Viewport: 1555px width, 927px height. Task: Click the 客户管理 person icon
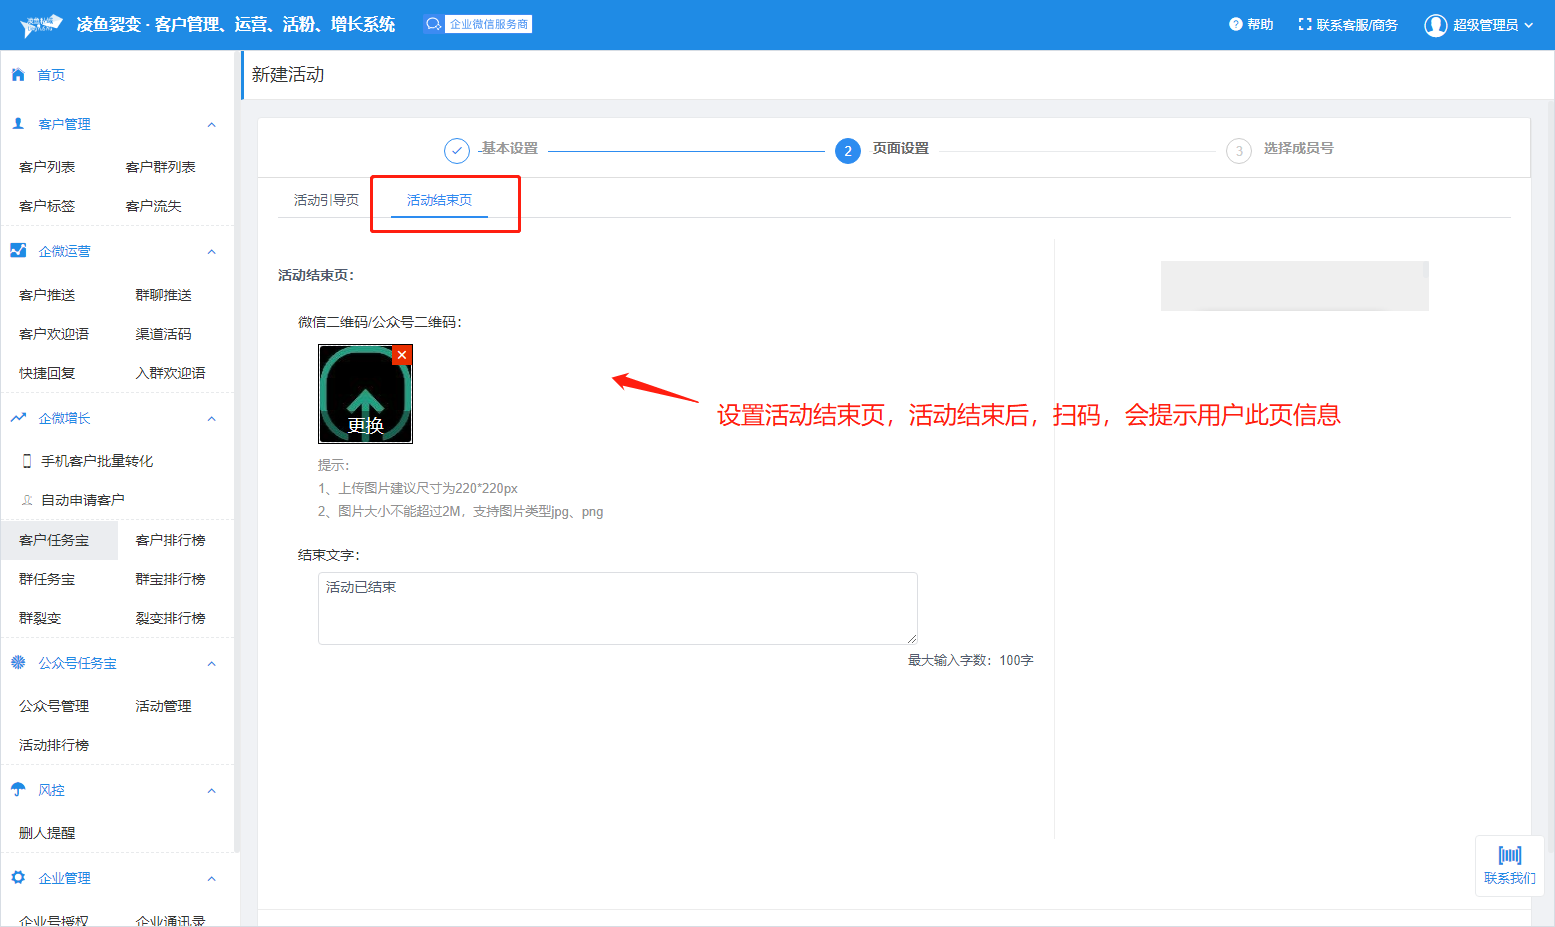pos(18,124)
